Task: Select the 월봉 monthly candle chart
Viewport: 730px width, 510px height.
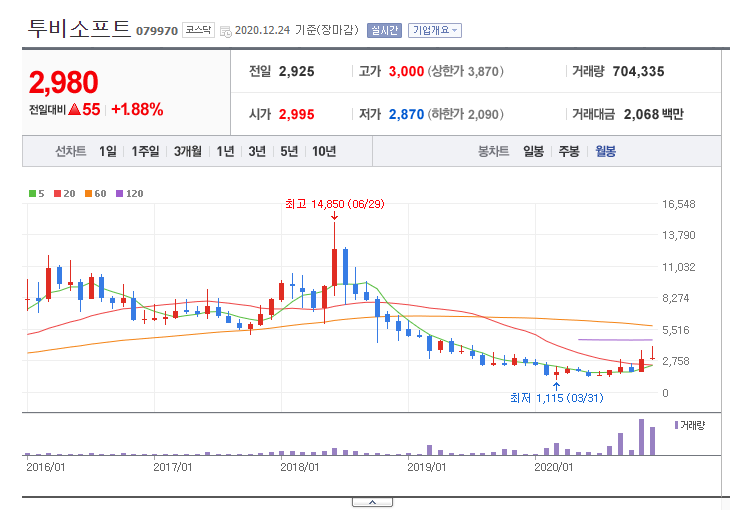Action: (x=605, y=151)
